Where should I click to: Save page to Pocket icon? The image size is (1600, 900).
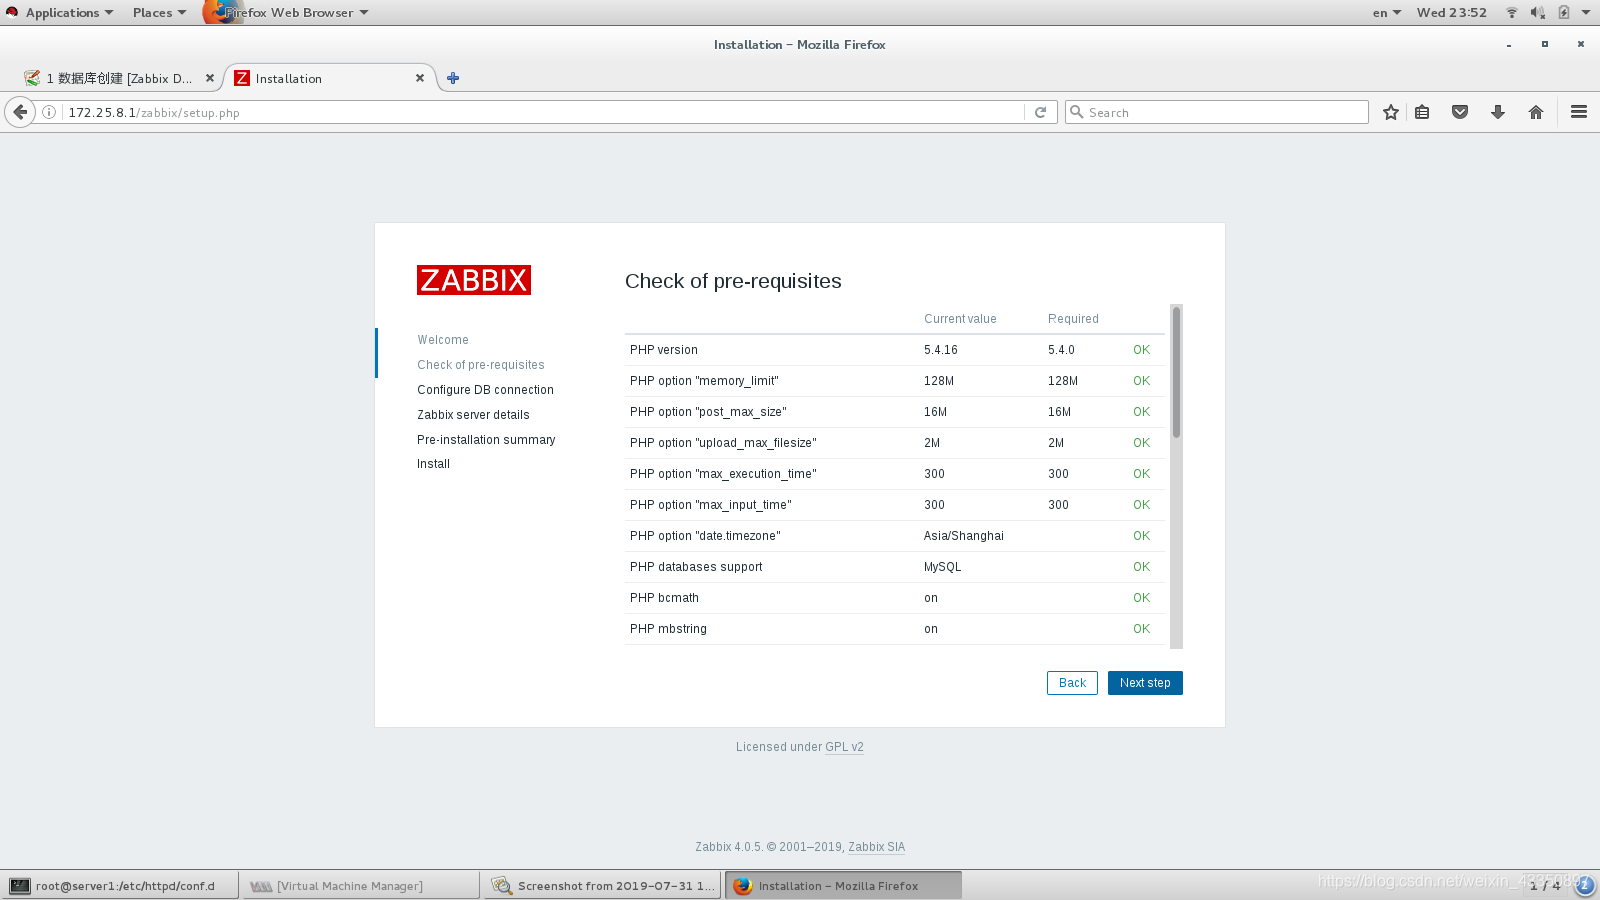click(x=1460, y=112)
